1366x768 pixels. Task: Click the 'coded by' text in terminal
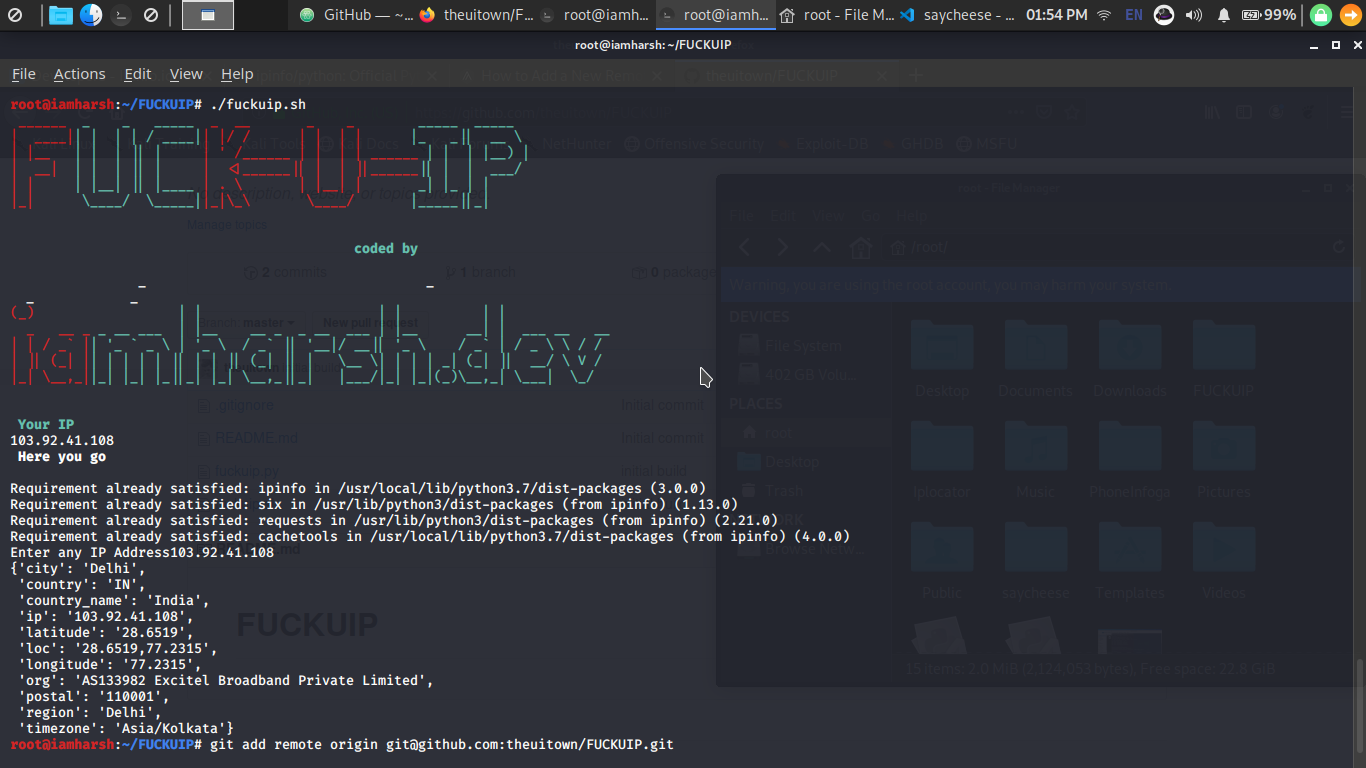click(x=386, y=249)
